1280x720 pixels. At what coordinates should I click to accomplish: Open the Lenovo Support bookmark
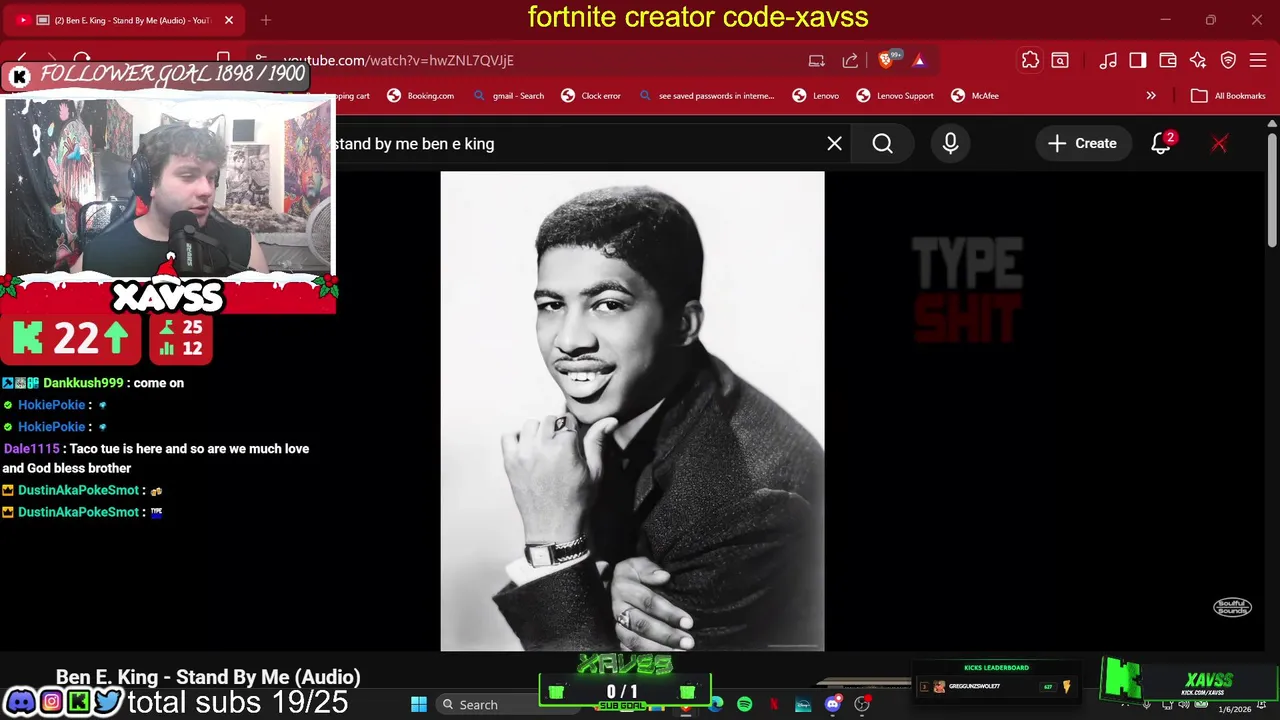[x=895, y=96]
